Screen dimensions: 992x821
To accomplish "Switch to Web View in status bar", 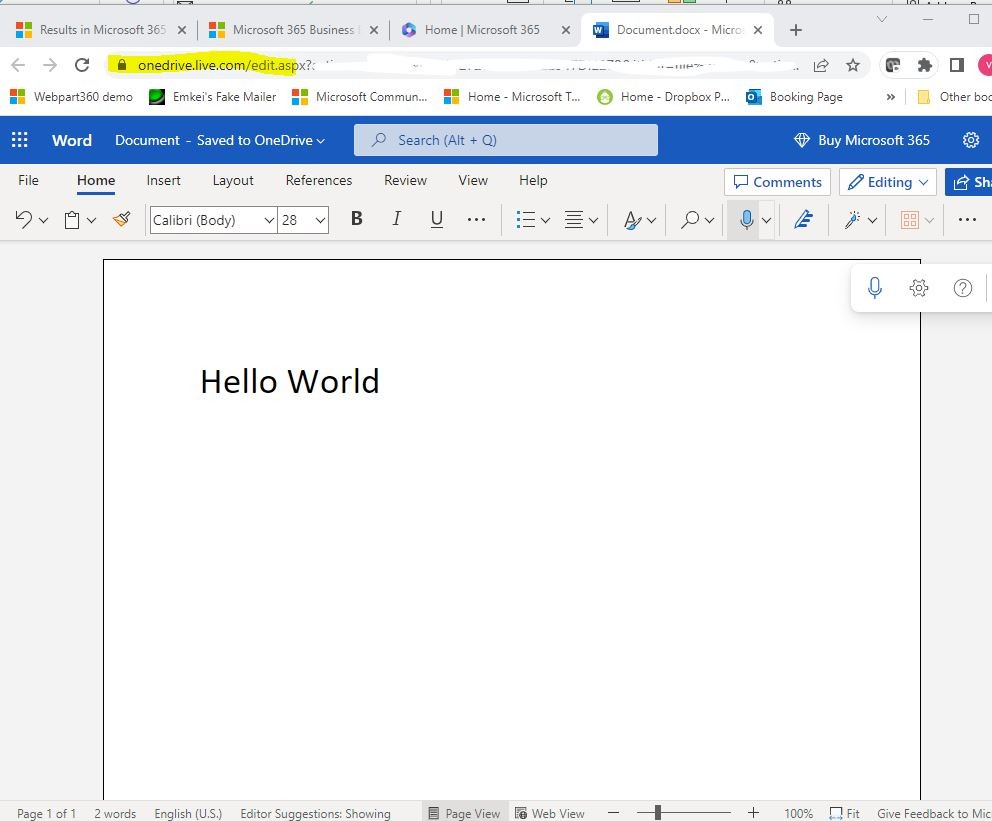I will (549, 813).
